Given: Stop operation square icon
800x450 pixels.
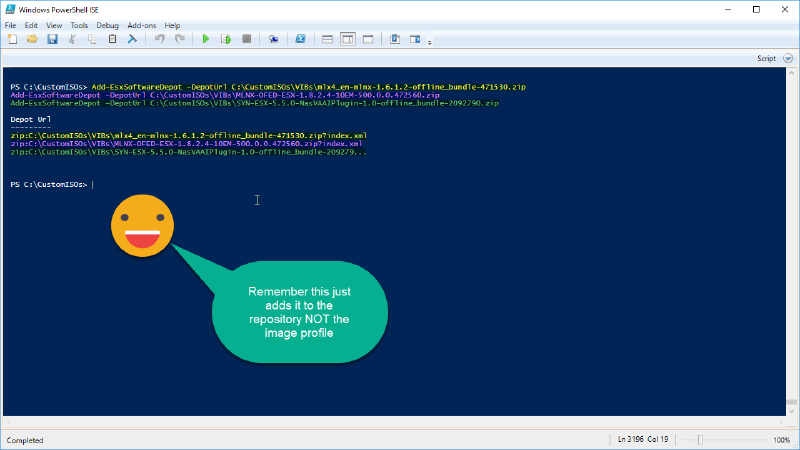Looking at the screenshot, I should click(x=246, y=39).
